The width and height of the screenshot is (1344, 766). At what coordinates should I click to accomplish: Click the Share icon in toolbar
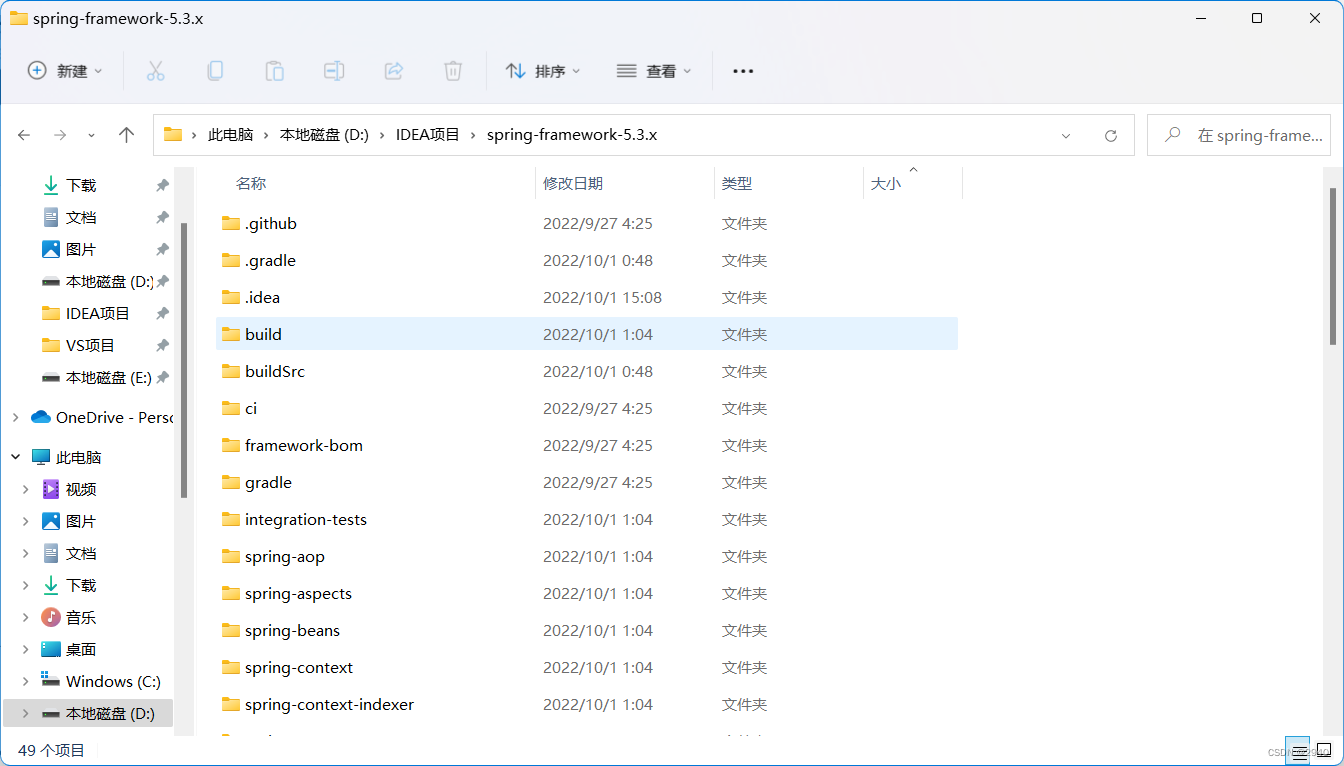(x=394, y=71)
